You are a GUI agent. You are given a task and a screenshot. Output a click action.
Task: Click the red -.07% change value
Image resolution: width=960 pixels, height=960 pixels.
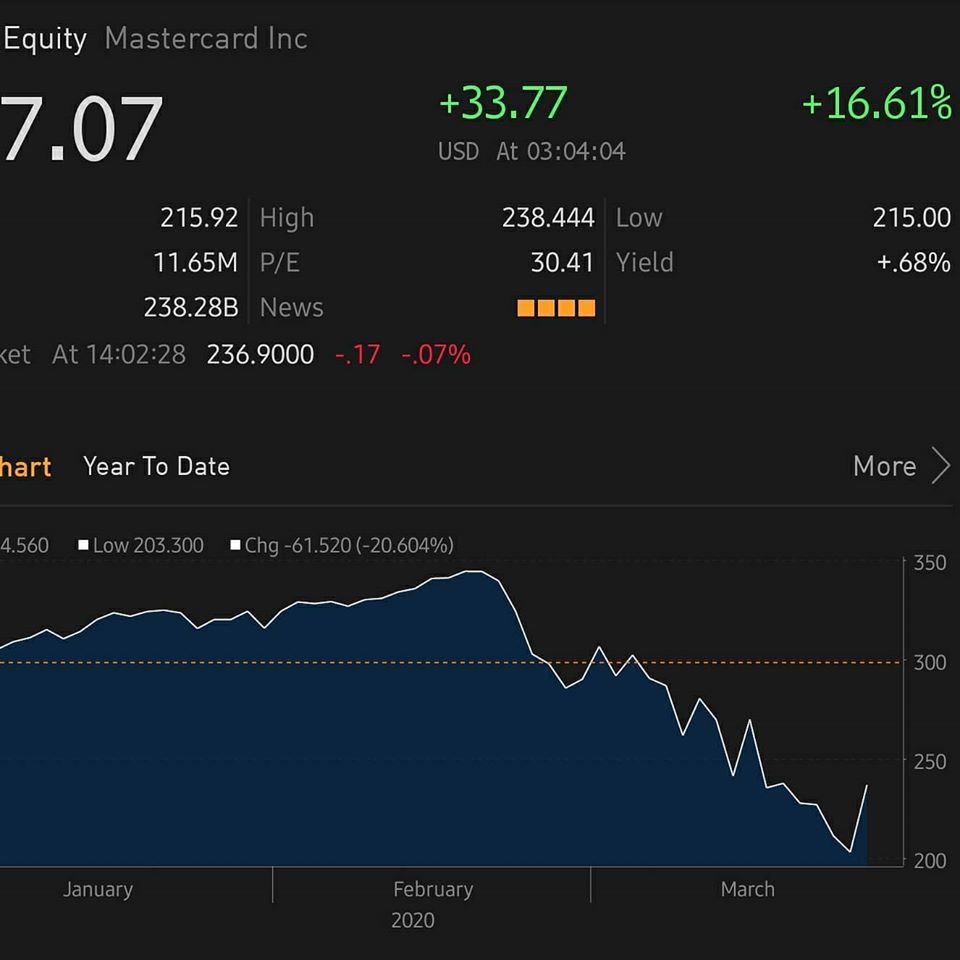point(436,354)
